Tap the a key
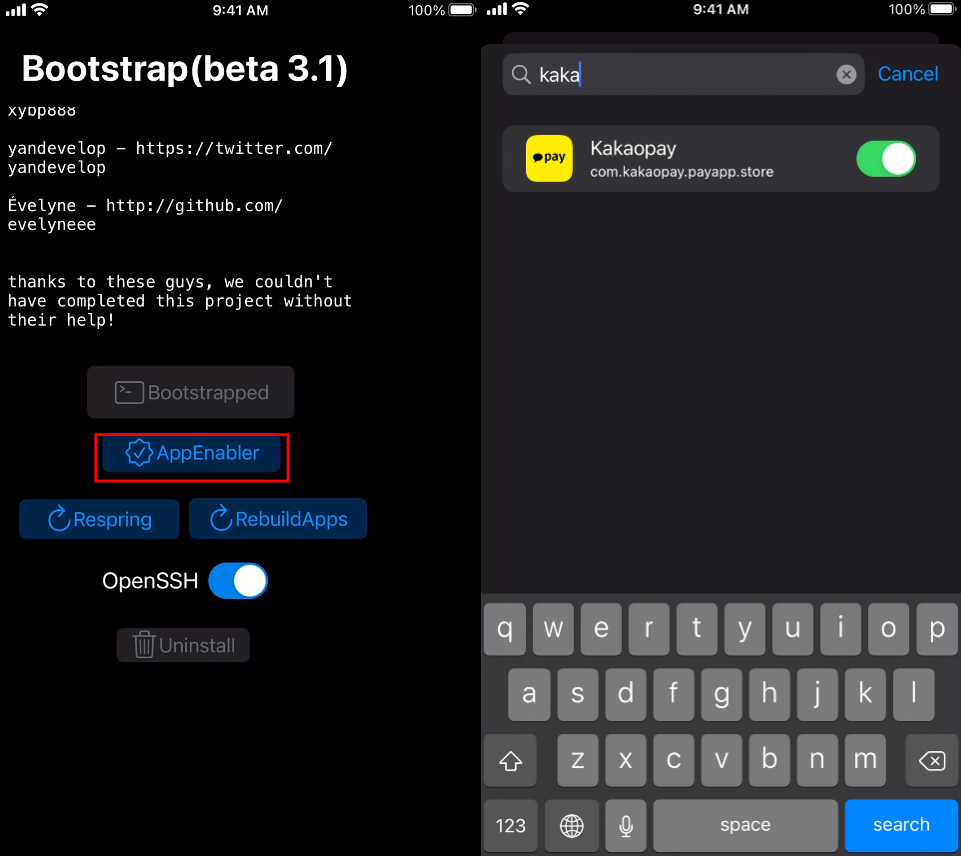The height and width of the screenshot is (856, 961). click(529, 694)
